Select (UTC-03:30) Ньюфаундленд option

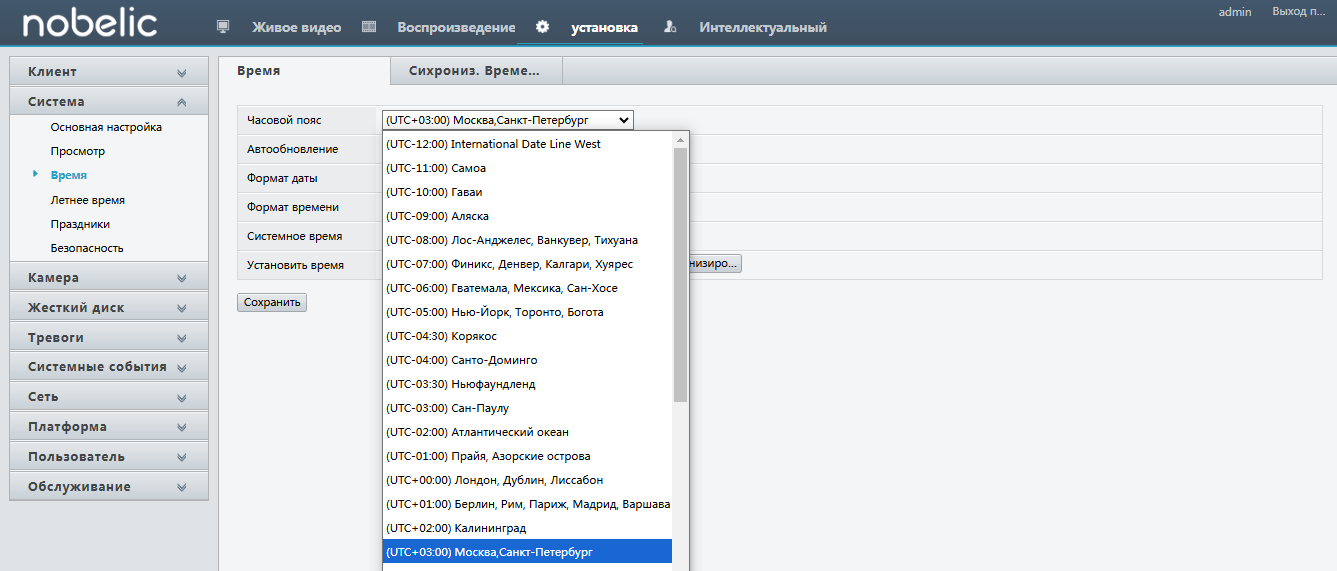(x=527, y=384)
